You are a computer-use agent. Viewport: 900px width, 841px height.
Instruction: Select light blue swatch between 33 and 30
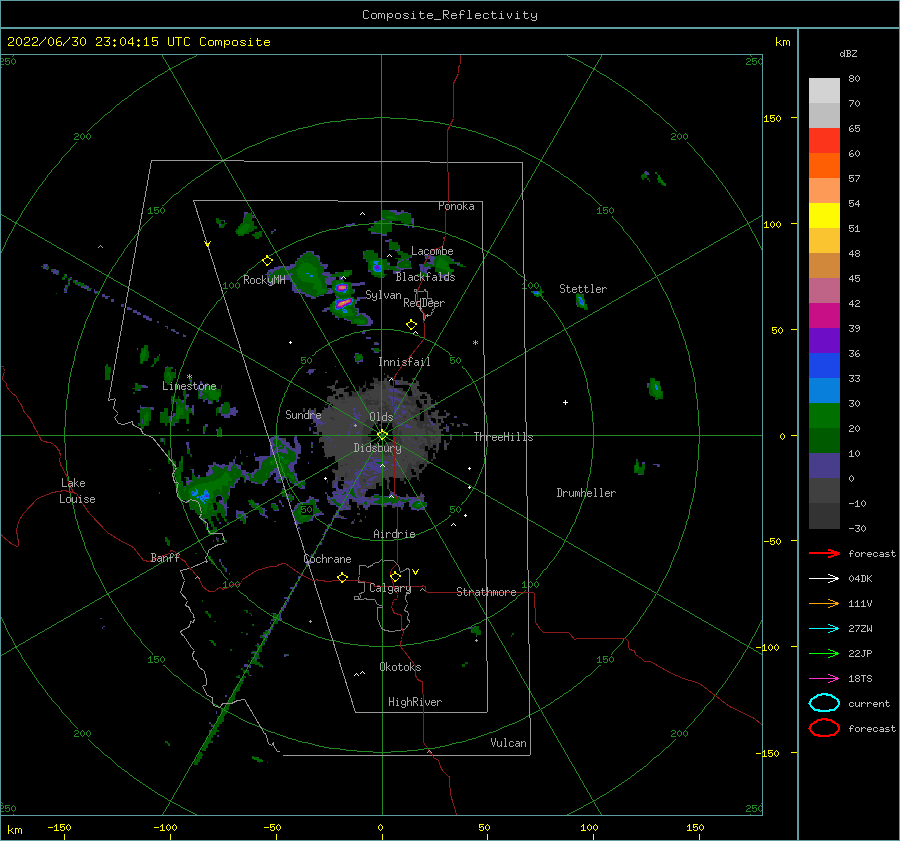[x=824, y=391]
